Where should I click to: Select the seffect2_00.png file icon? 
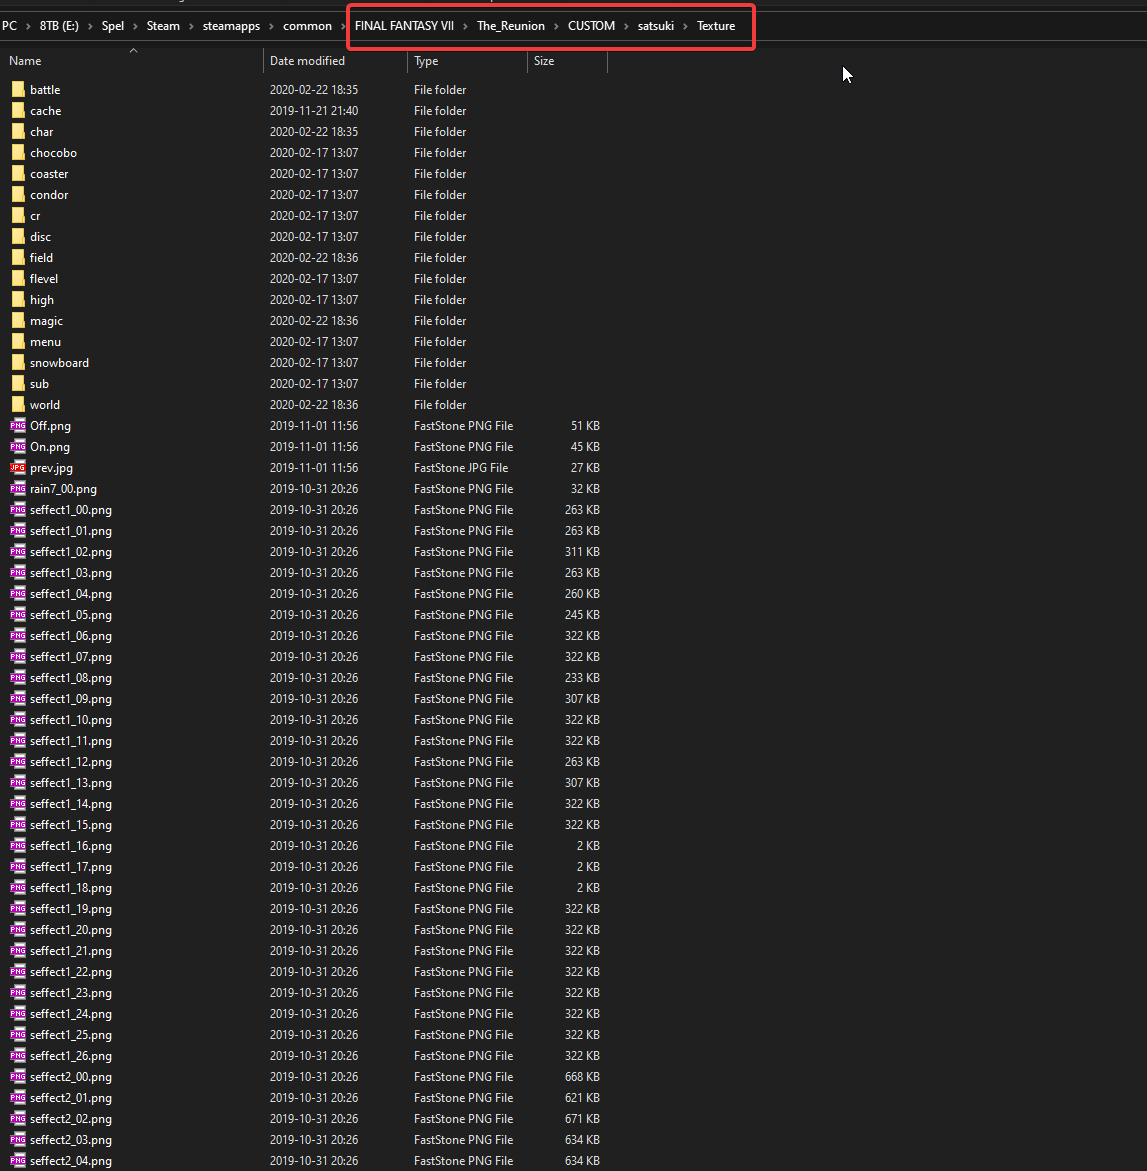click(x=18, y=1076)
